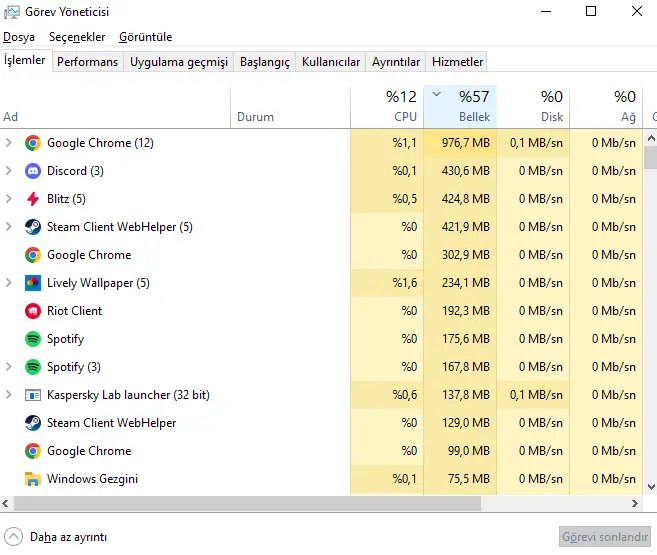
Task: Click the 137,8 MB Kaspersky memory cell
Action: click(x=460, y=395)
